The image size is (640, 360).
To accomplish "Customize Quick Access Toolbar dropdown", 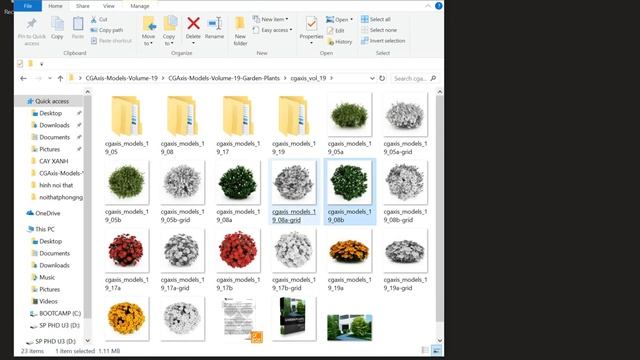I will tap(41, 64).
